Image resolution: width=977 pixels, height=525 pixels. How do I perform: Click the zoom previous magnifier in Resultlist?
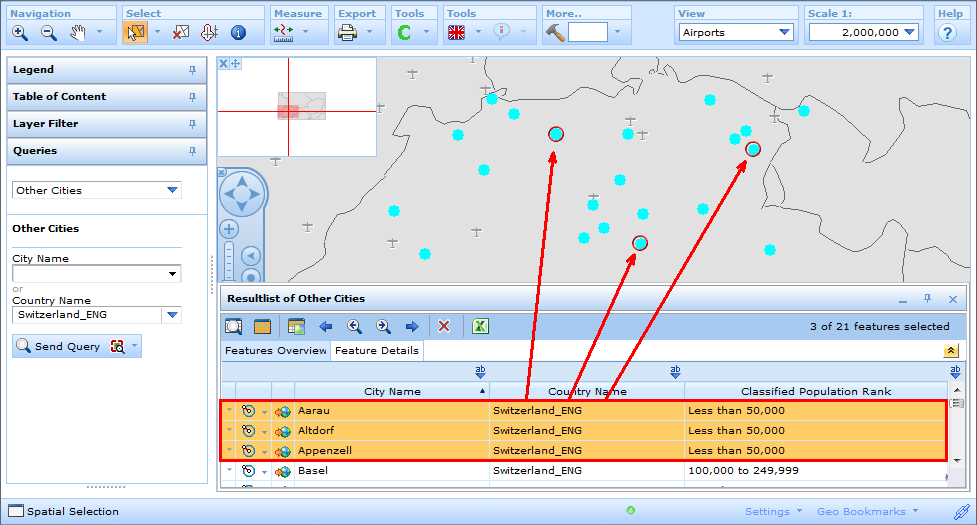tap(354, 326)
